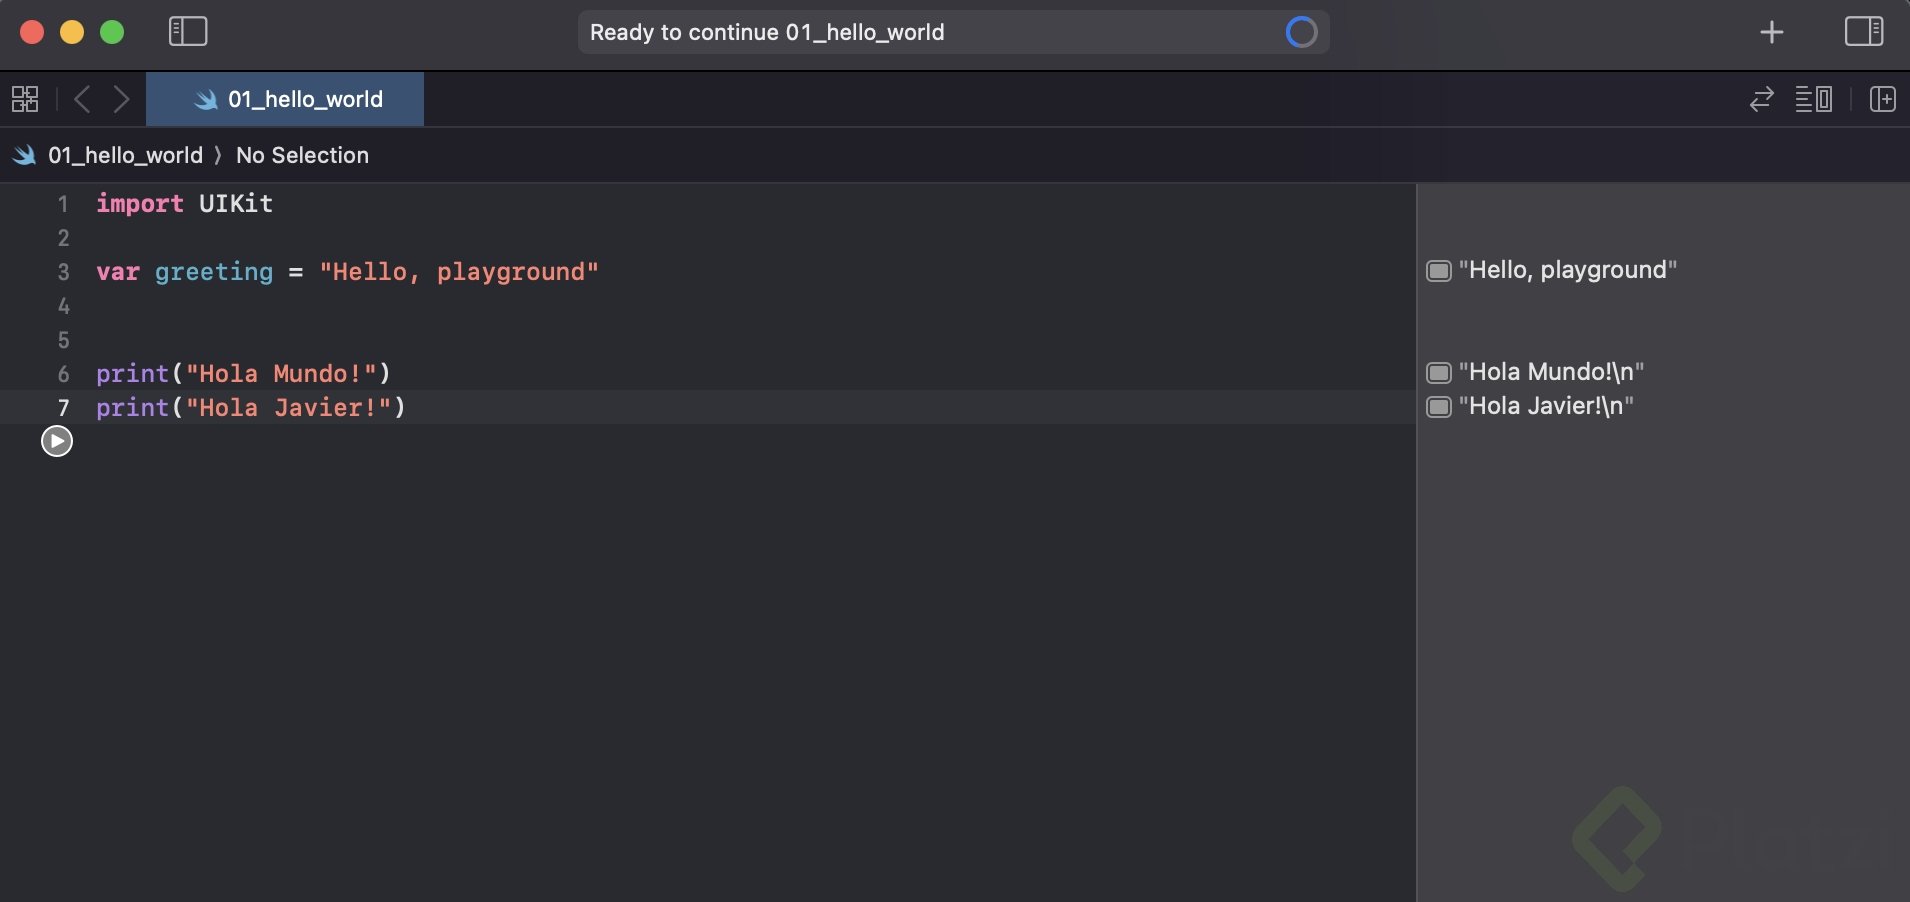Open the related items grid menu
Screen dimensions: 1910x902
tap(24, 99)
